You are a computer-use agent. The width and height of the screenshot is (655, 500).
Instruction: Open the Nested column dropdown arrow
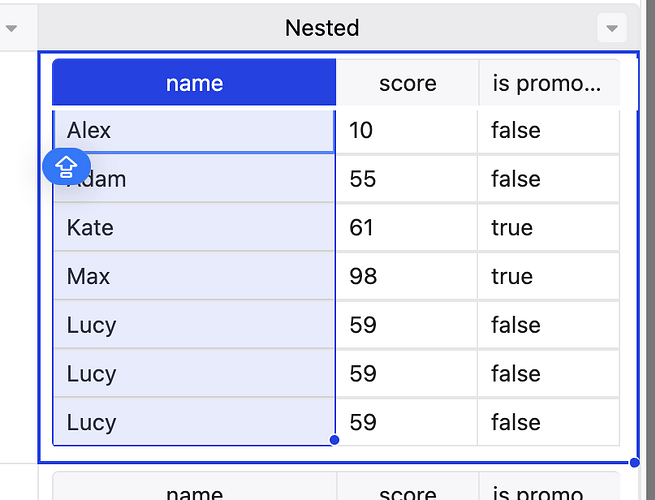coord(612,28)
